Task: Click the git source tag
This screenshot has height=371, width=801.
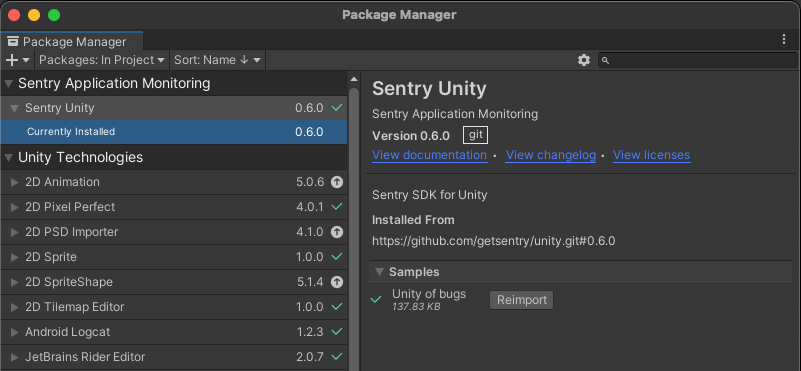Action: 476,135
